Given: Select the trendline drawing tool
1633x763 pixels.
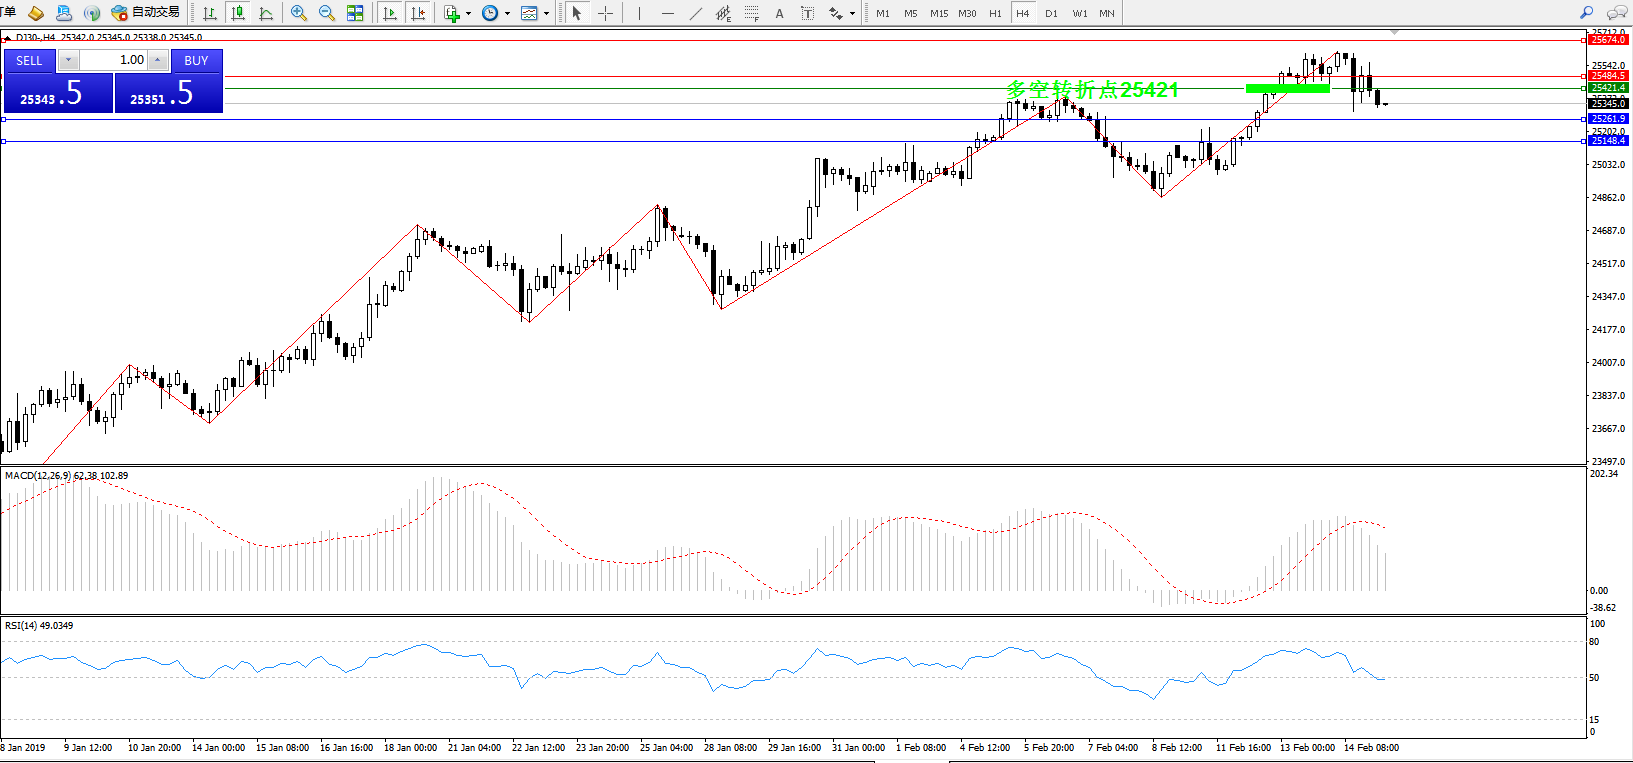Looking at the screenshot, I should (696, 13).
